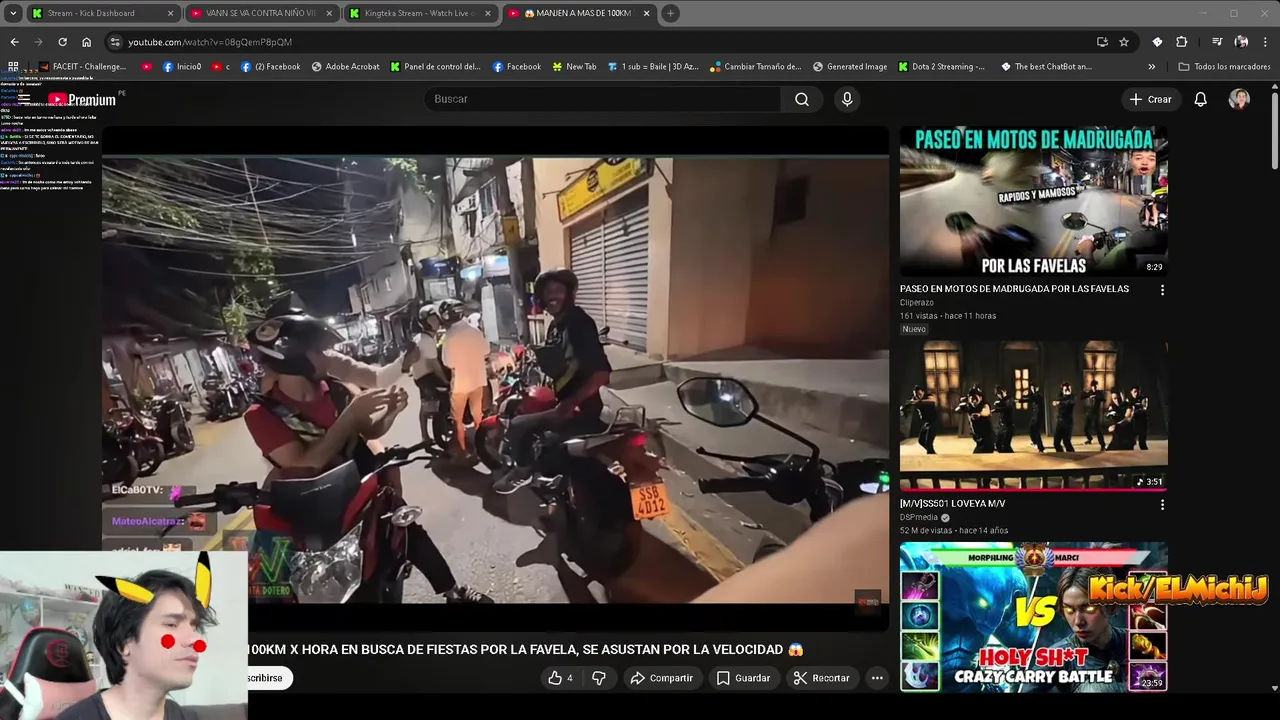Open the Dota 2 Streaming bookmark
This screenshot has width=1280, height=720.
click(940, 67)
